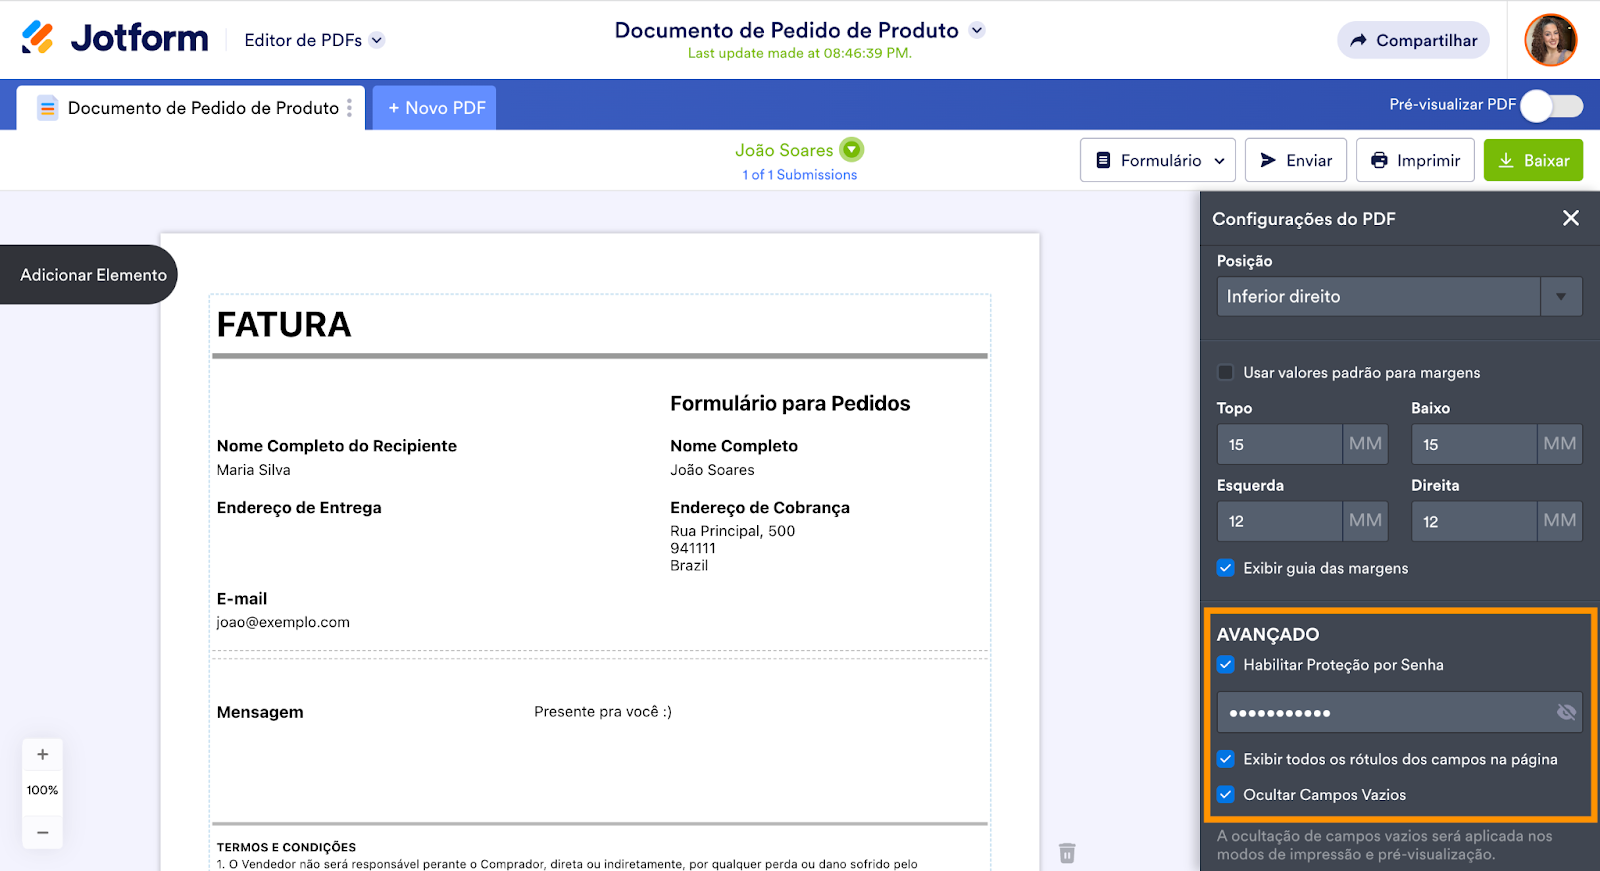Screen dimensions: 1600x871
Task: Reveal the password with the eye icon
Action: coord(1566,712)
